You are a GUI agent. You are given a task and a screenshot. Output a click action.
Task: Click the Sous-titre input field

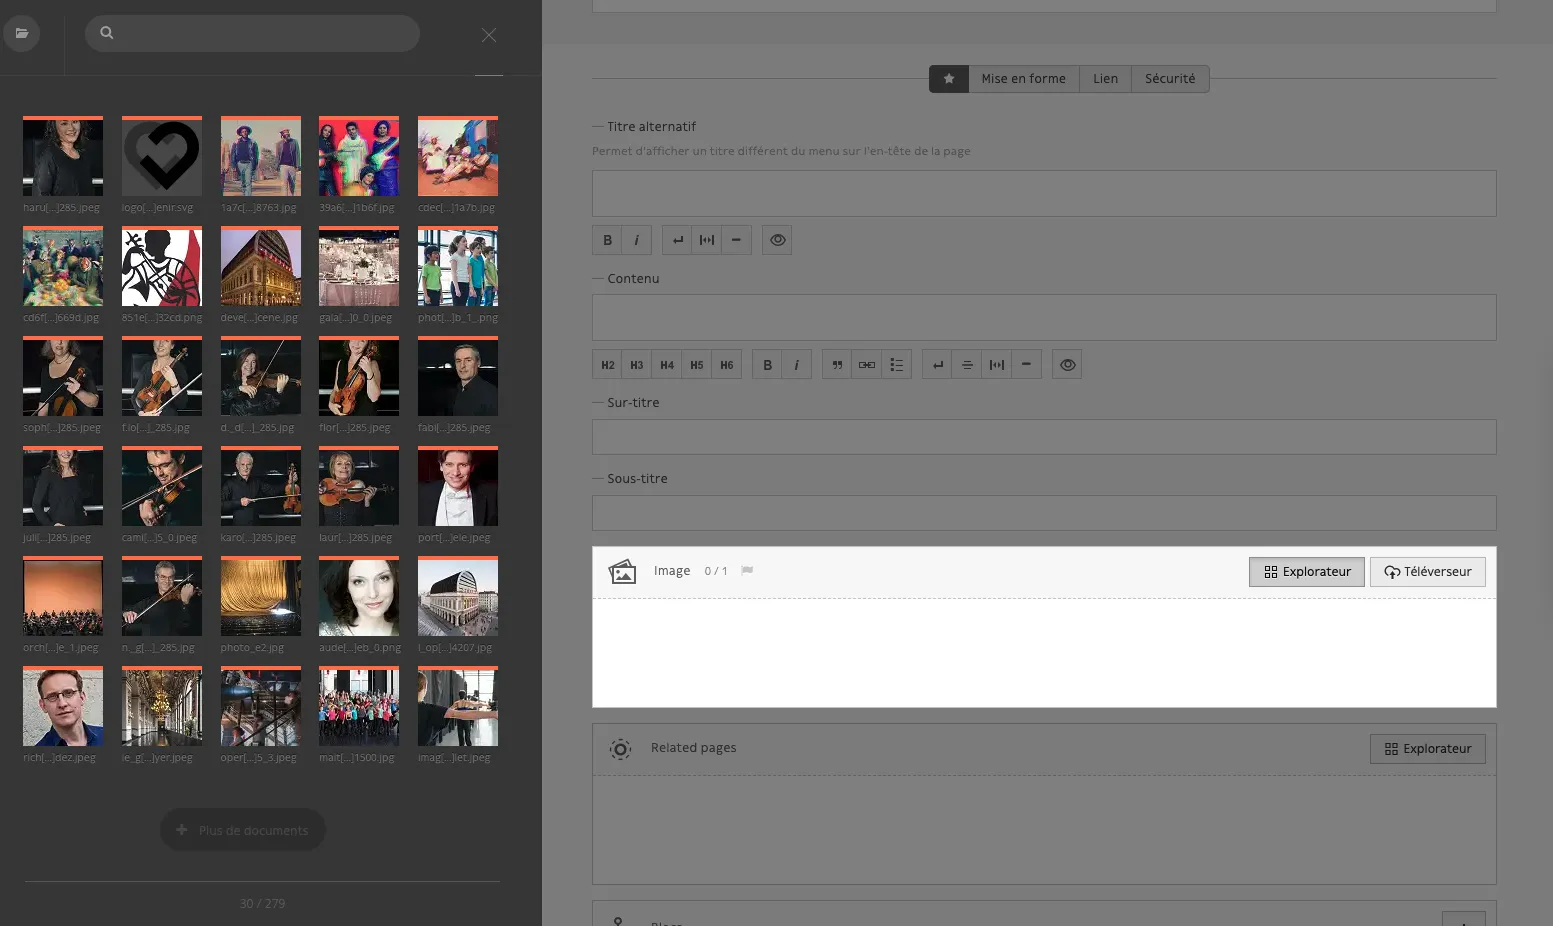[x=1044, y=513]
